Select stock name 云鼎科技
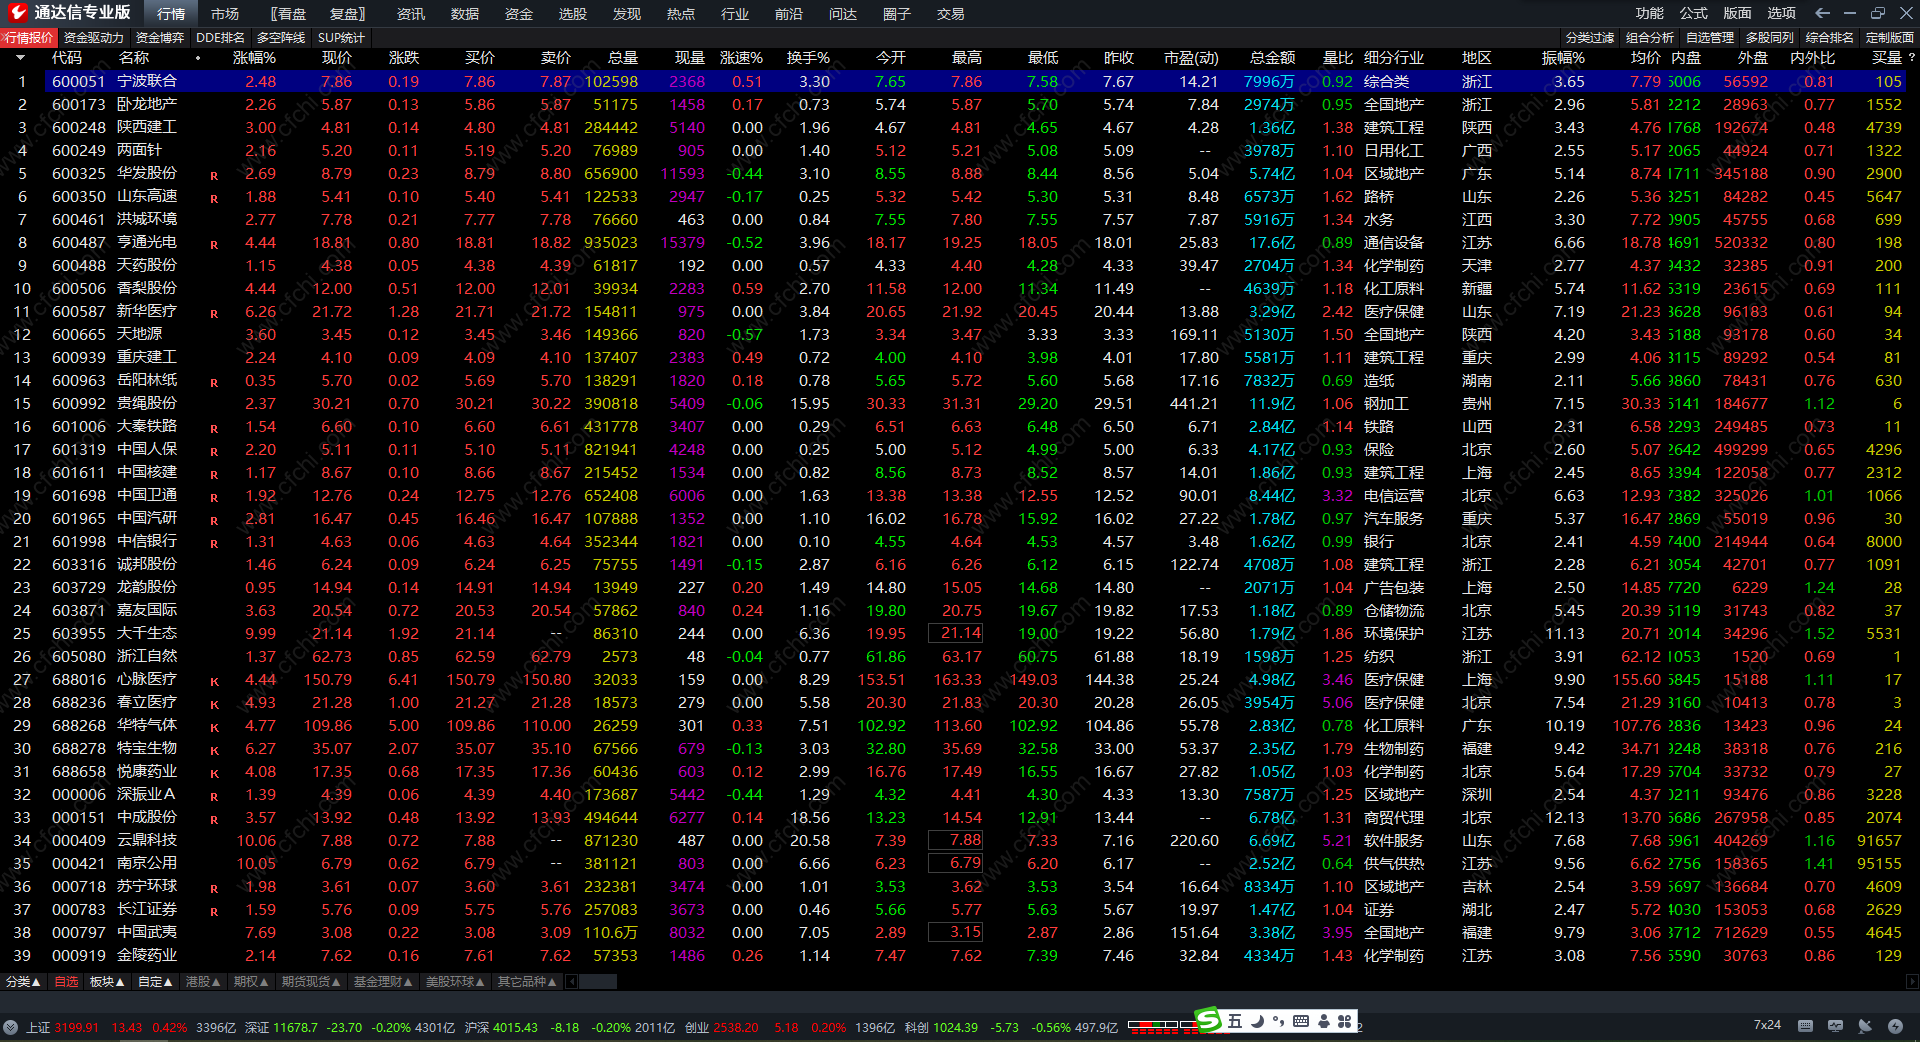Image resolution: width=1920 pixels, height=1042 pixels. point(147,840)
